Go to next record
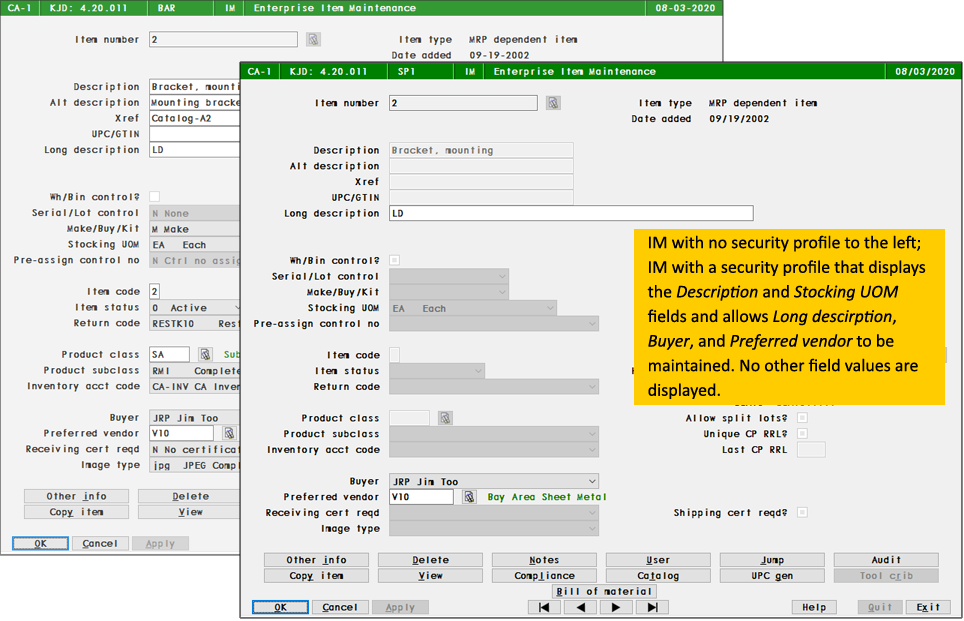Viewport: 964px width, 621px height. [616, 607]
